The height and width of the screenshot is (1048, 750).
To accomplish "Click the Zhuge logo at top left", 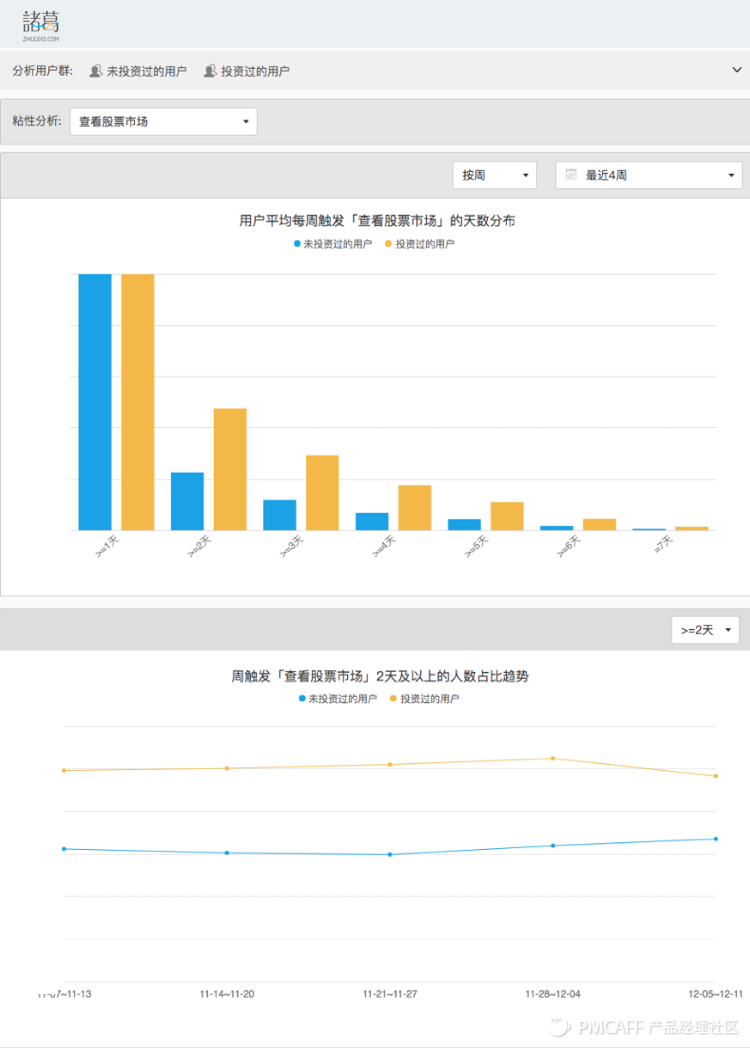I will pyautogui.click(x=41, y=25).
